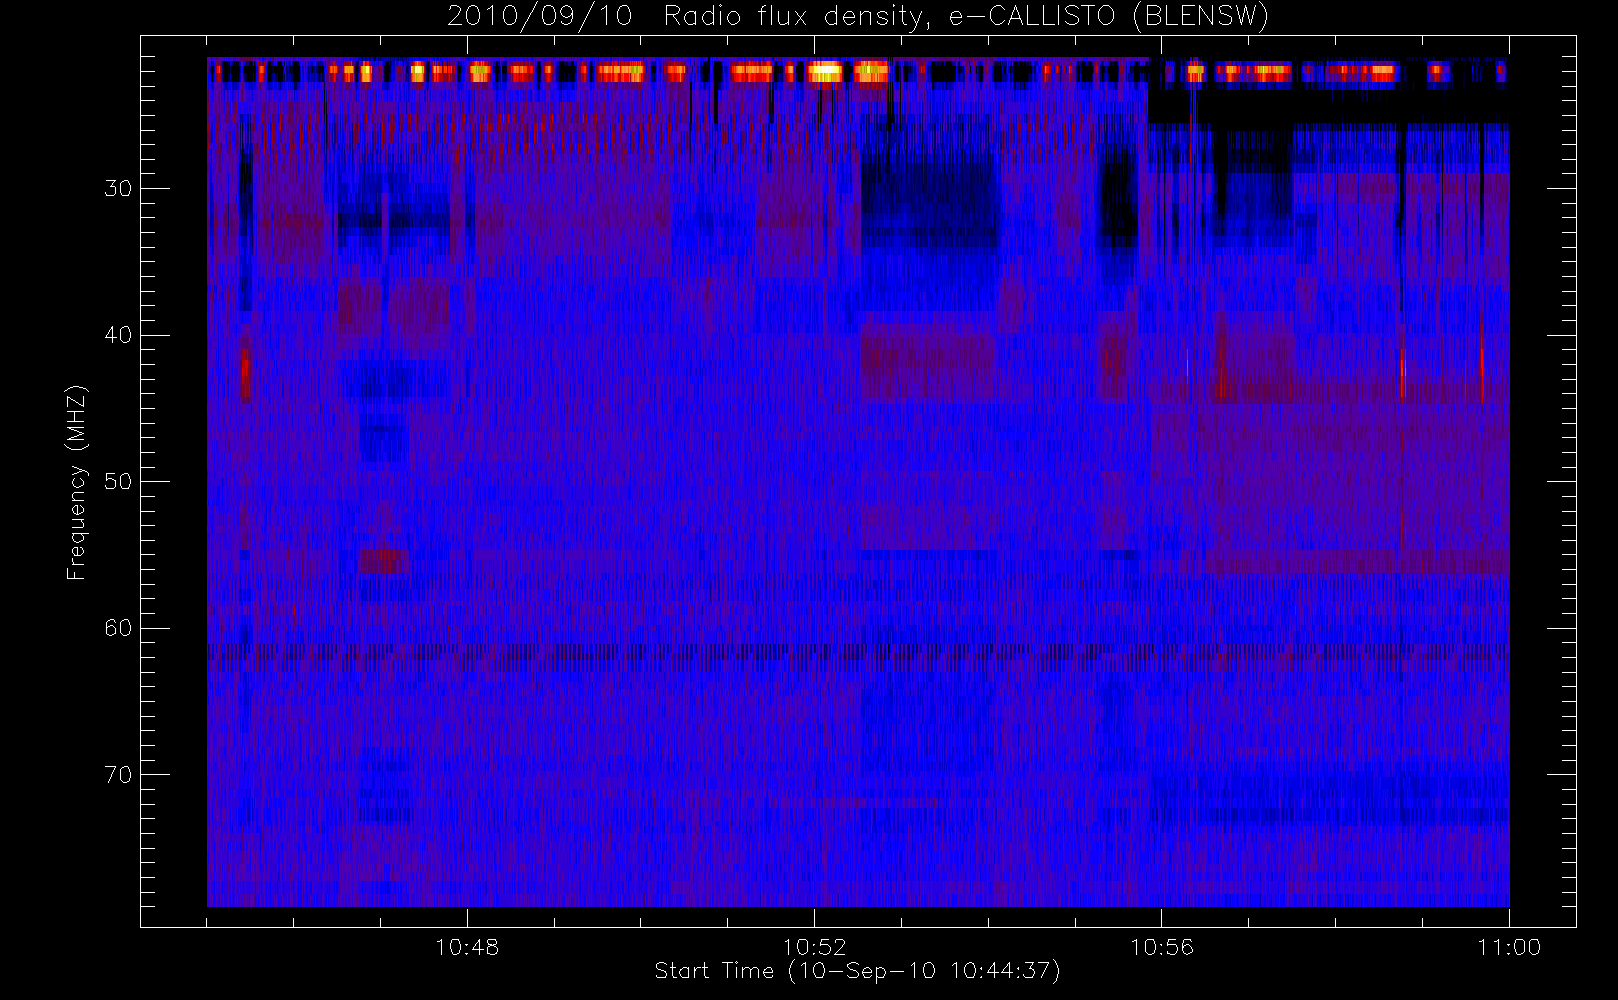Click the 70 frequency tick label
This screenshot has width=1618, height=1000.
118,775
